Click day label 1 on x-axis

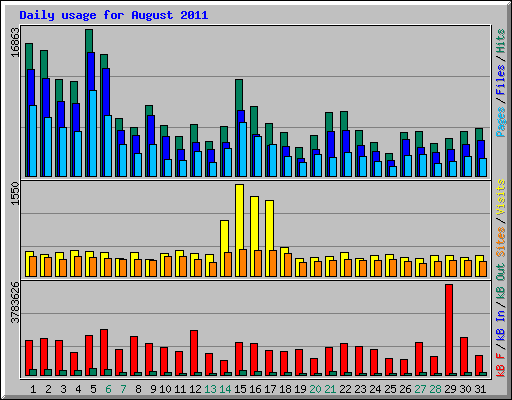33,389
